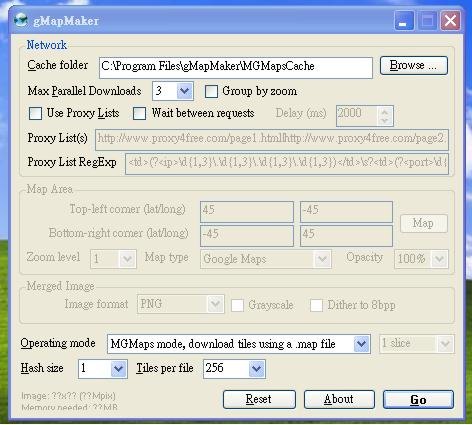Click the Browse button for cache folder
The image size is (472, 425).
414,65
